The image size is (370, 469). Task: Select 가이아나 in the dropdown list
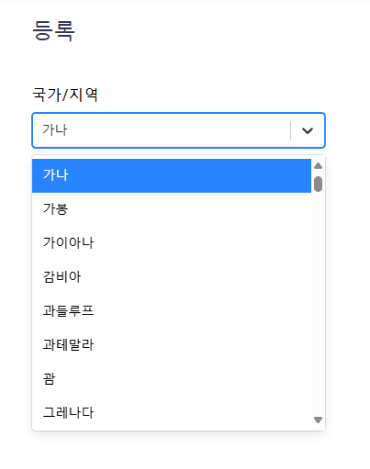(171, 243)
